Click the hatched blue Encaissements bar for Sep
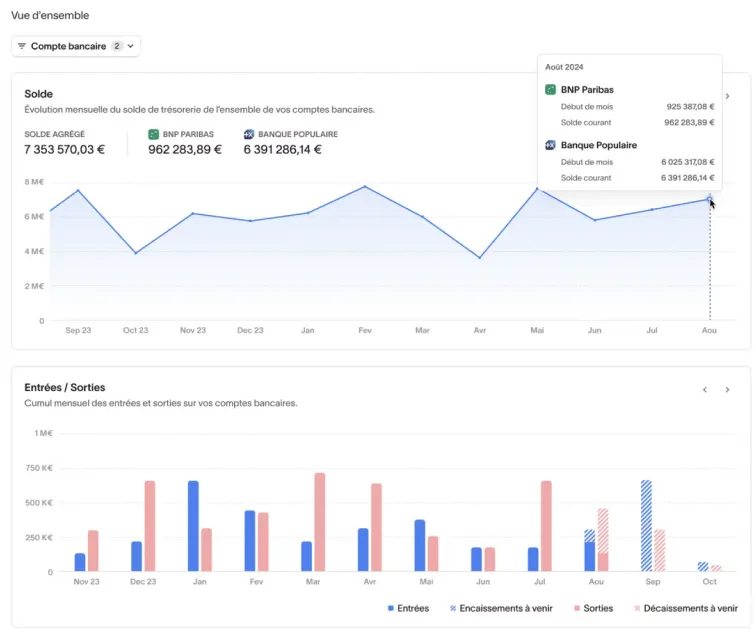Image resolution: width=756 pixels, height=638 pixels. (647, 526)
